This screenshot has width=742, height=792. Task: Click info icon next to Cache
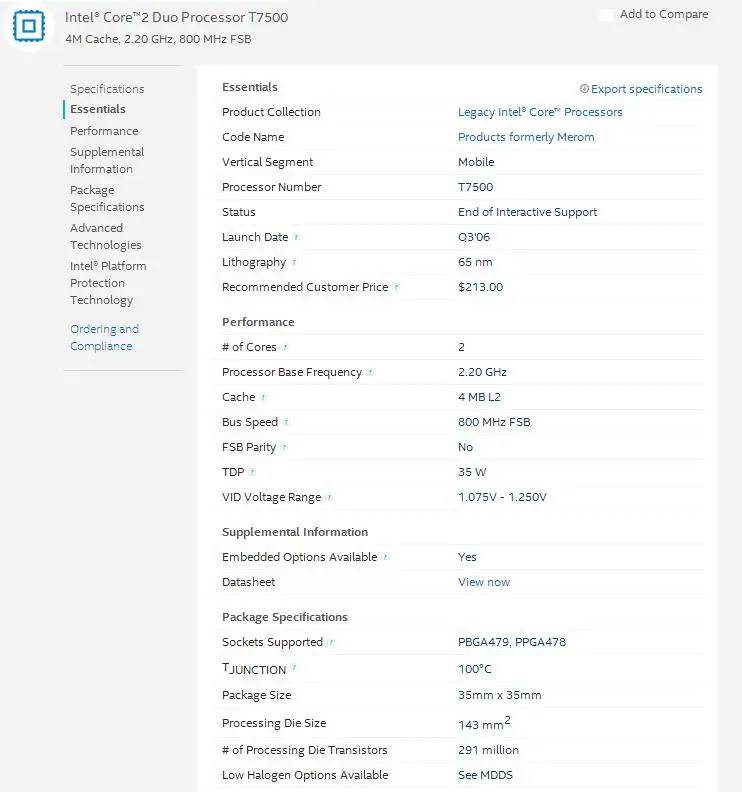[263, 397]
